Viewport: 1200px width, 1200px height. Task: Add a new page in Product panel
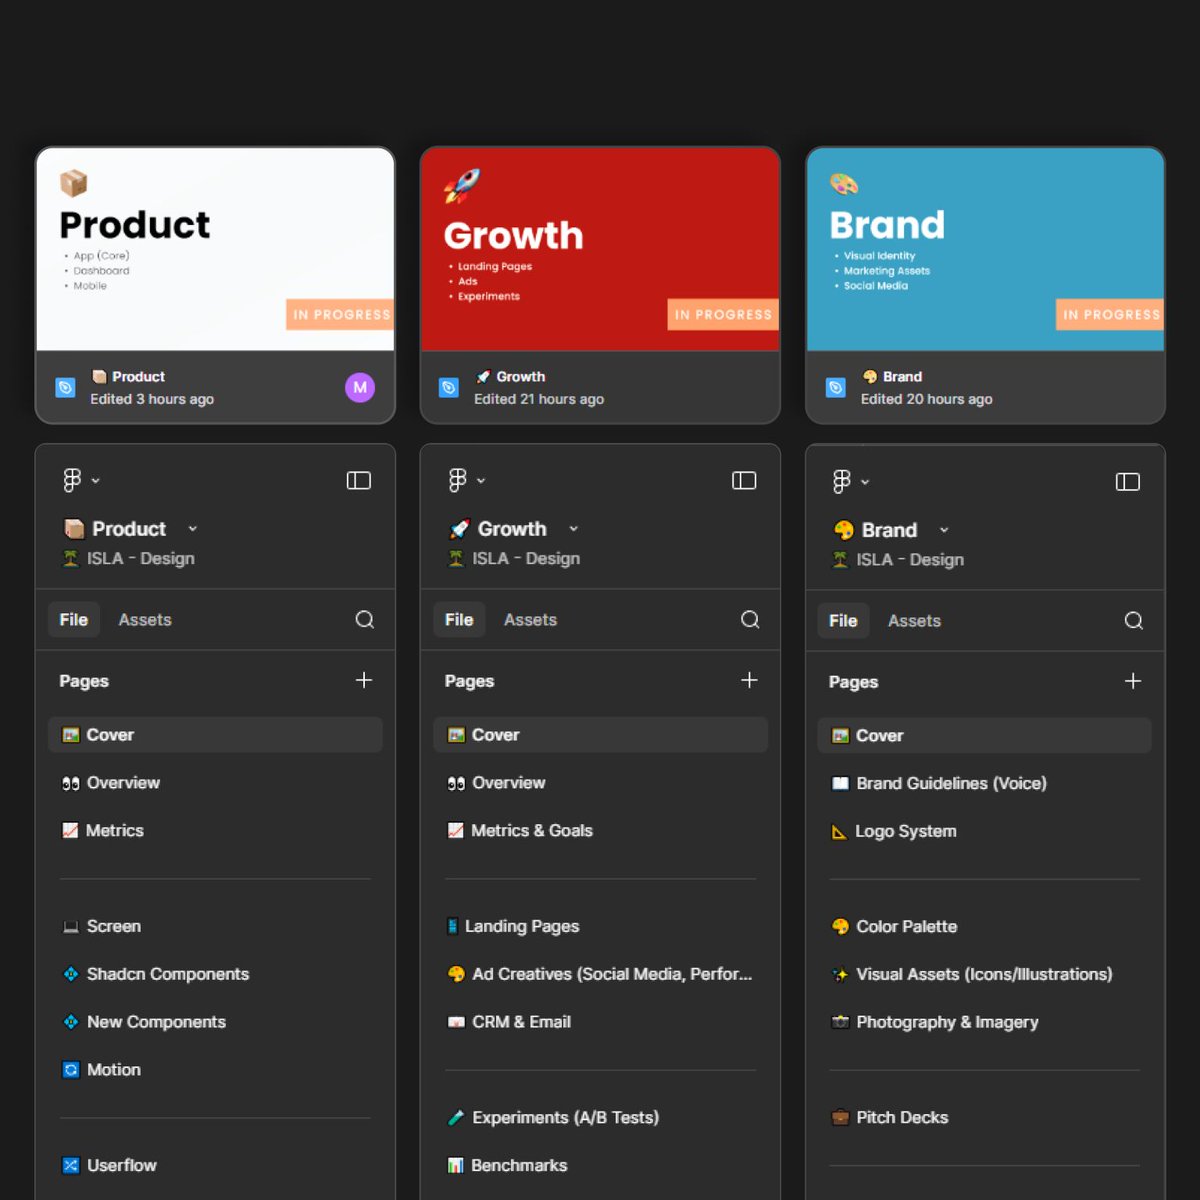[364, 680]
